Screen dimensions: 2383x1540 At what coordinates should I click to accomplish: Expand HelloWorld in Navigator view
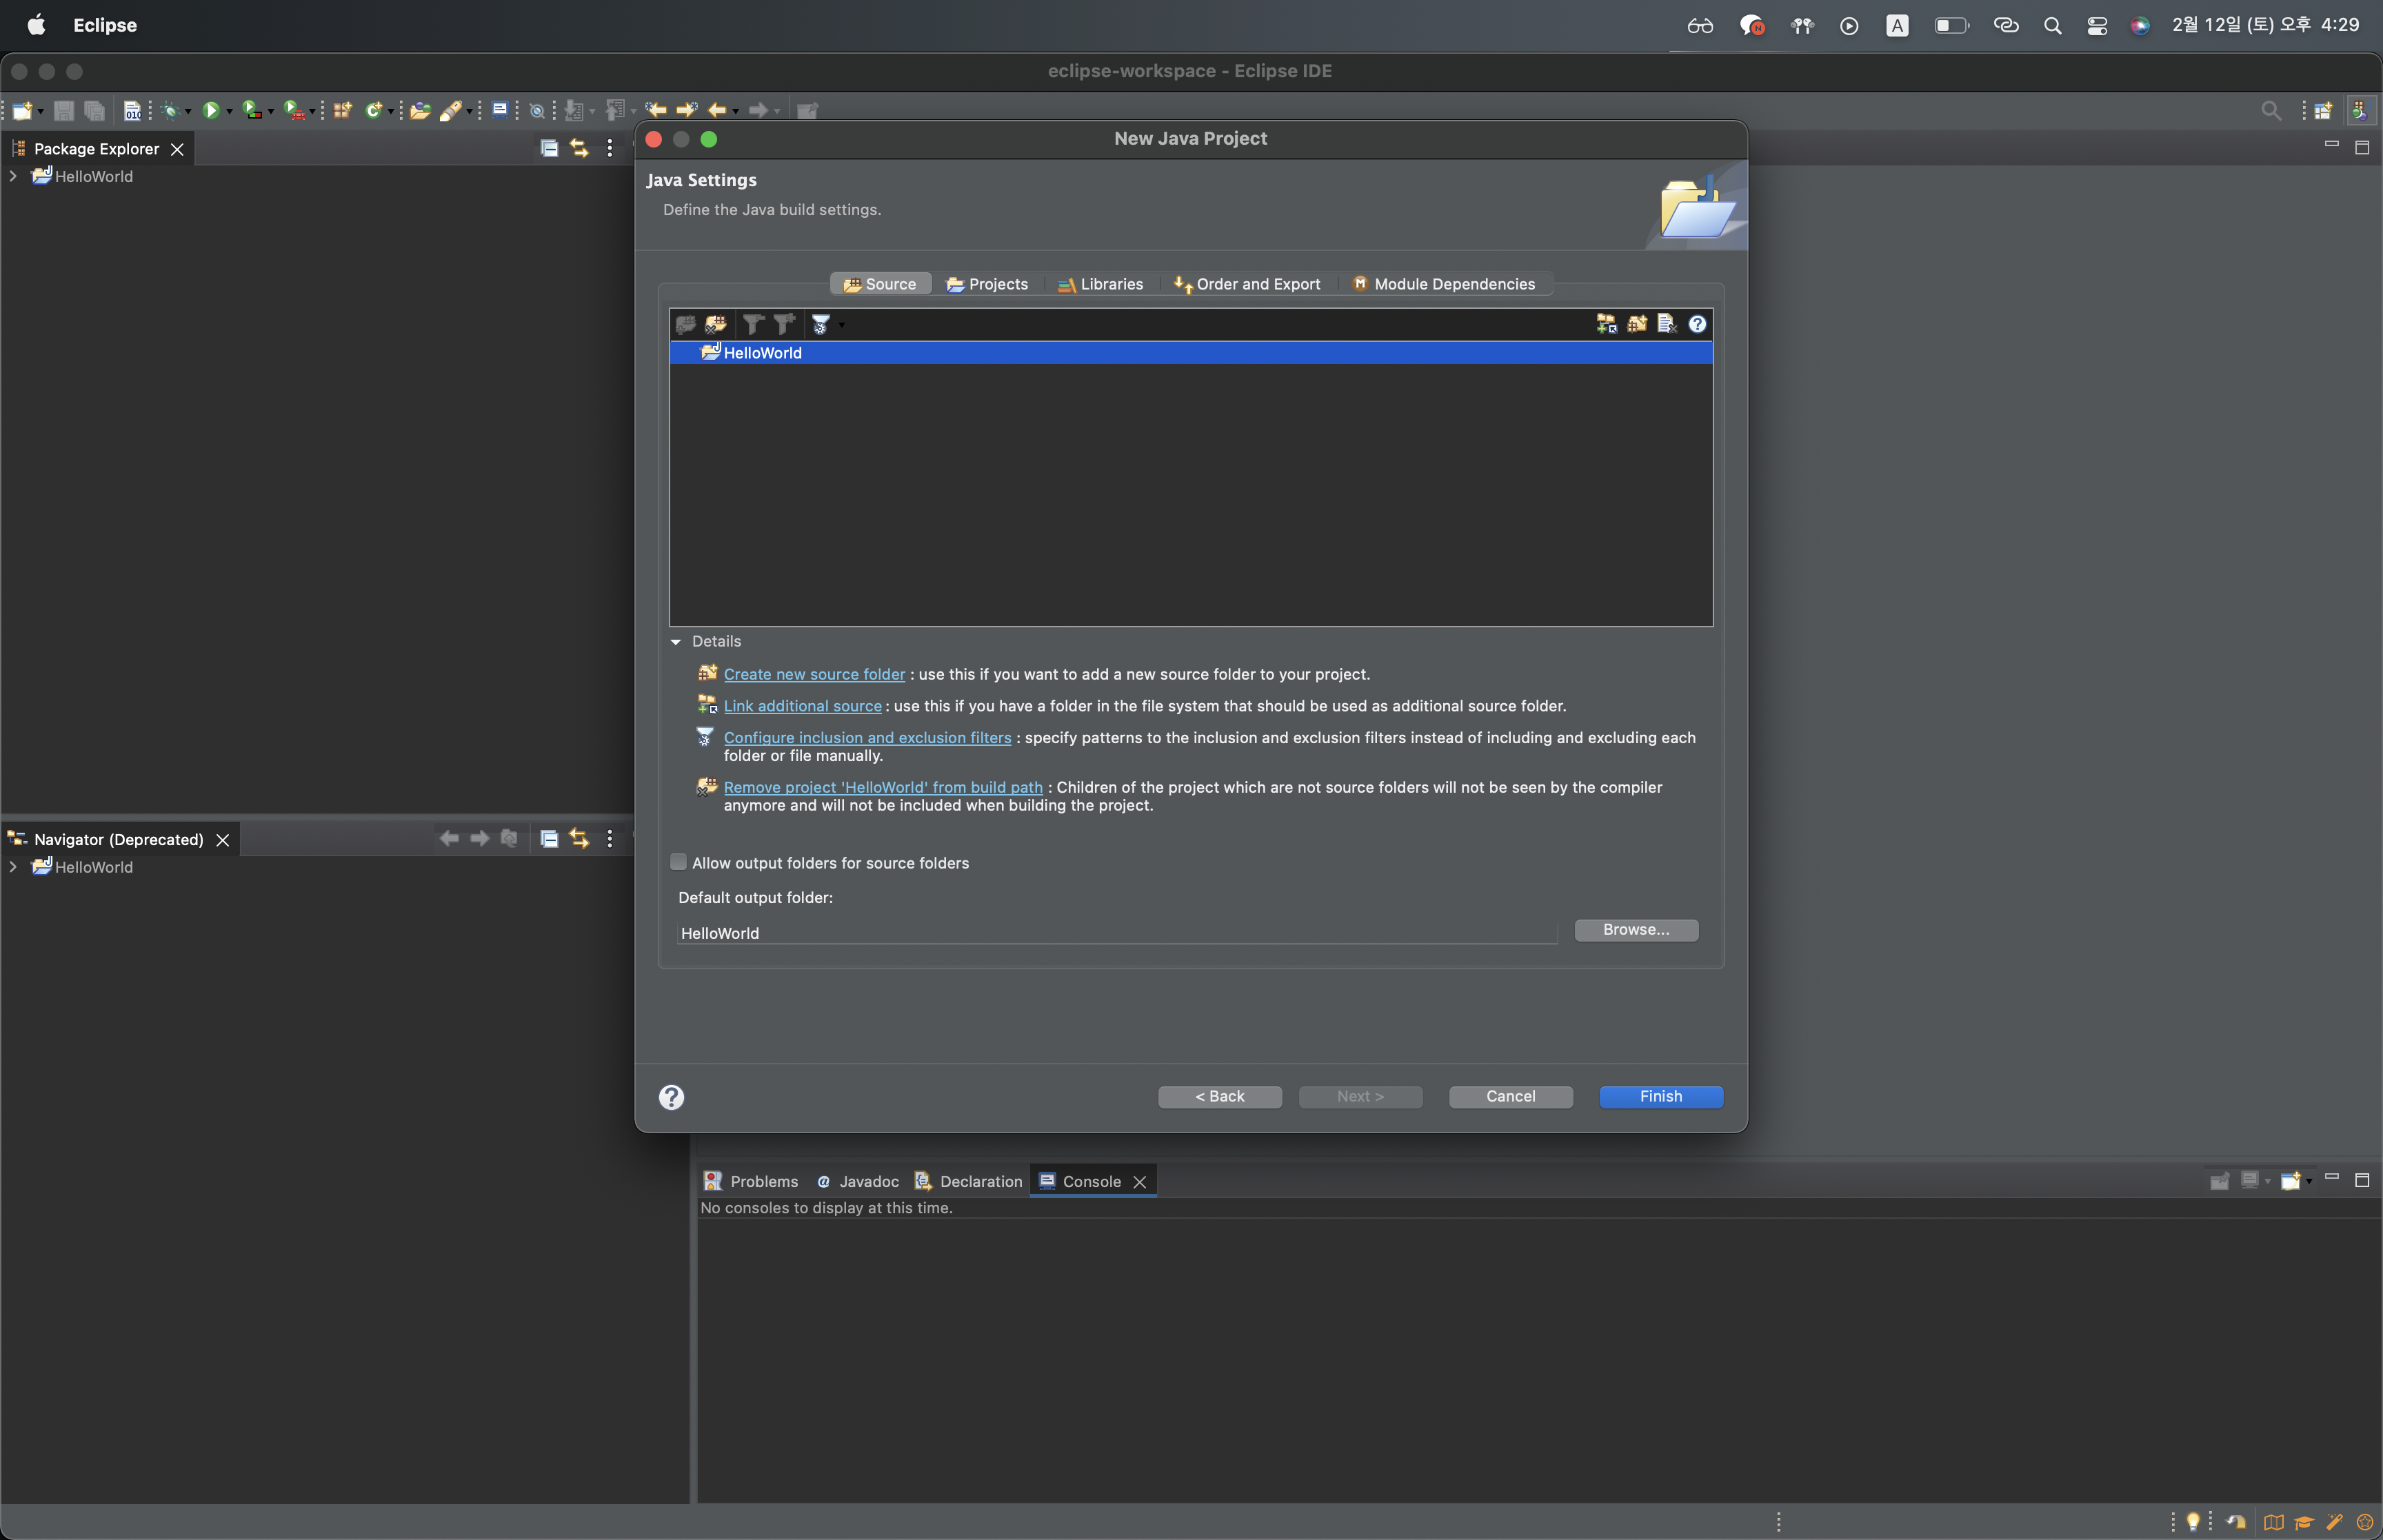point(13,867)
